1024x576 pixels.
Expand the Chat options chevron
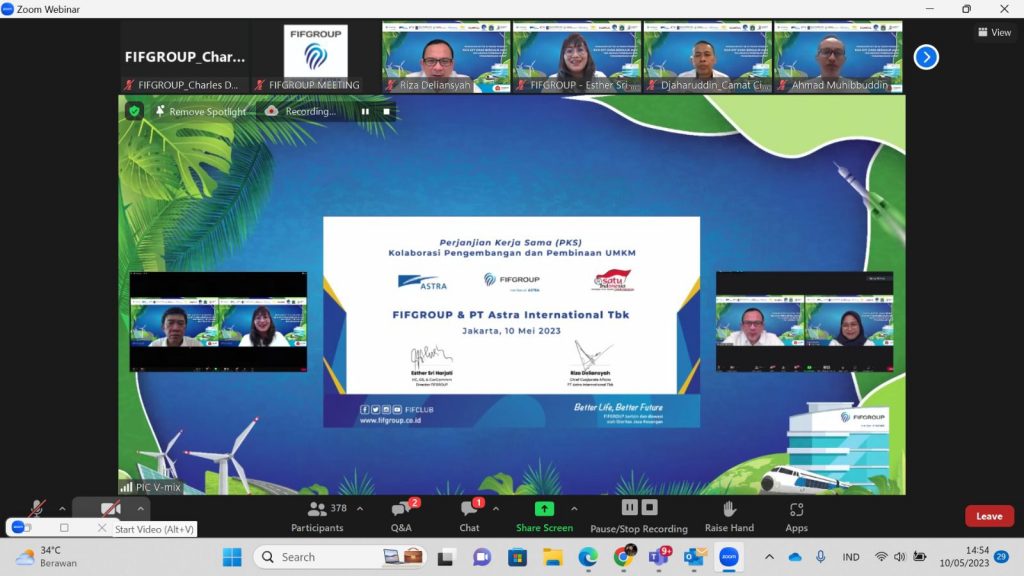(495, 509)
